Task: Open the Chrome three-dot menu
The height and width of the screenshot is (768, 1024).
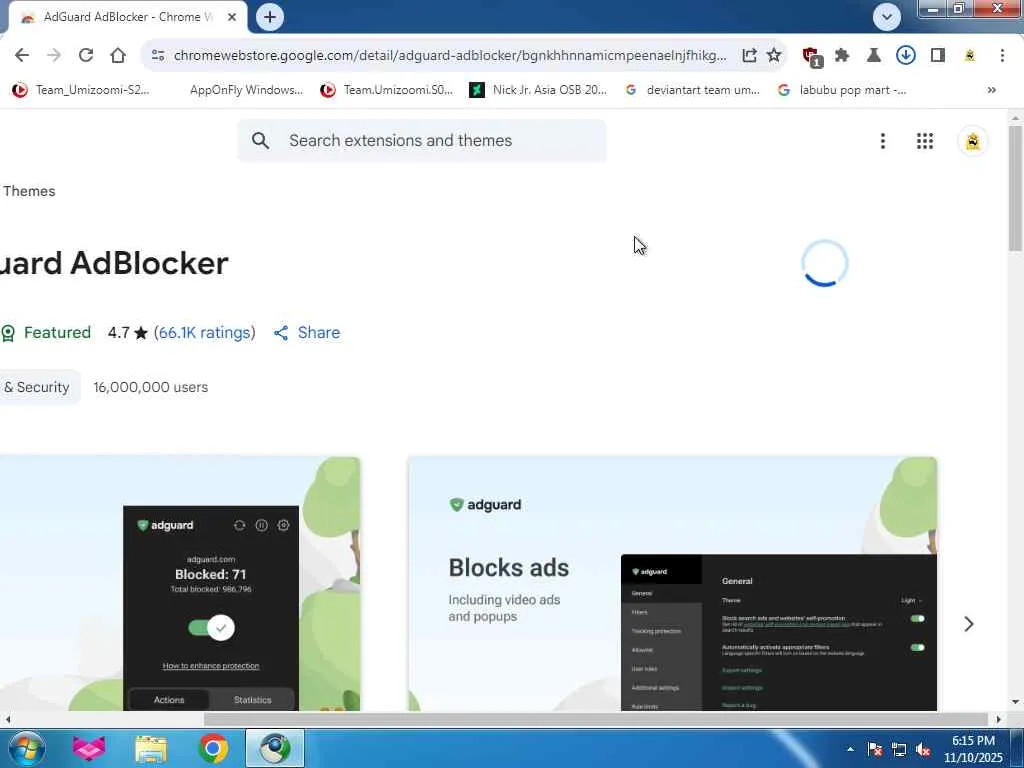Action: pyautogui.click(x=1002, y=56)
